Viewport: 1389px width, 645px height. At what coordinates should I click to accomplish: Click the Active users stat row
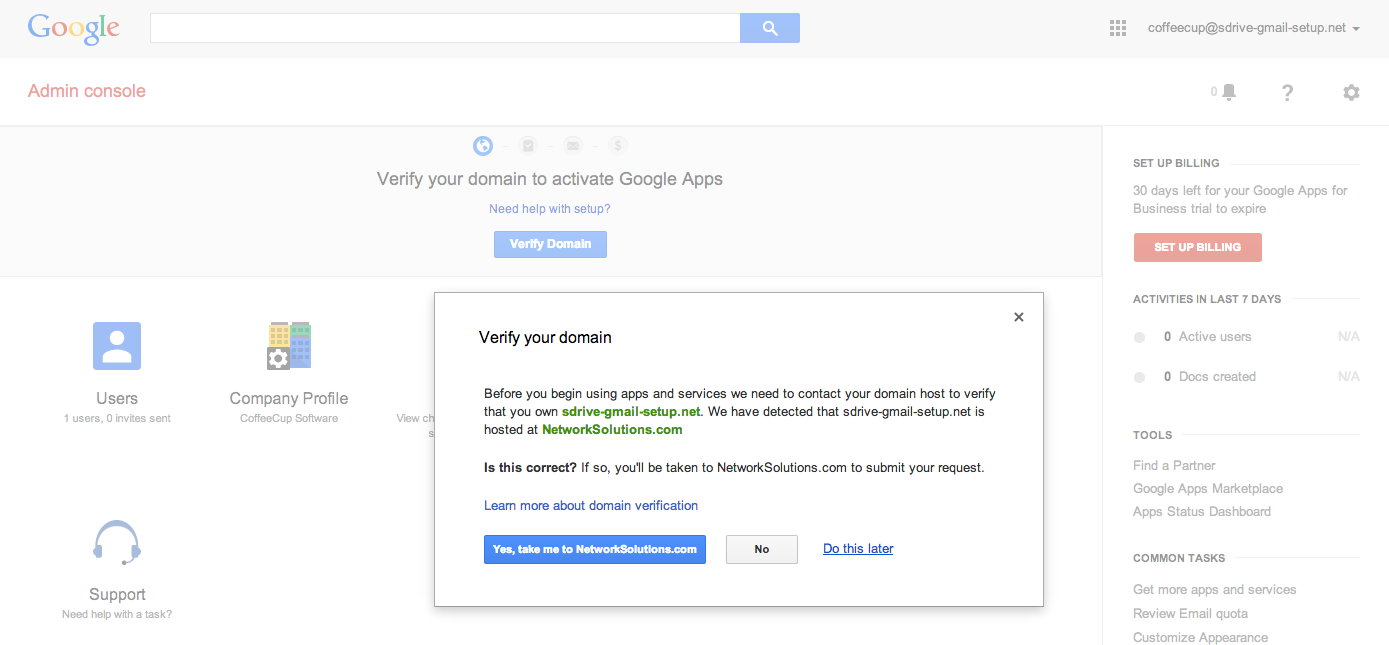click(x=1246, y=337)
